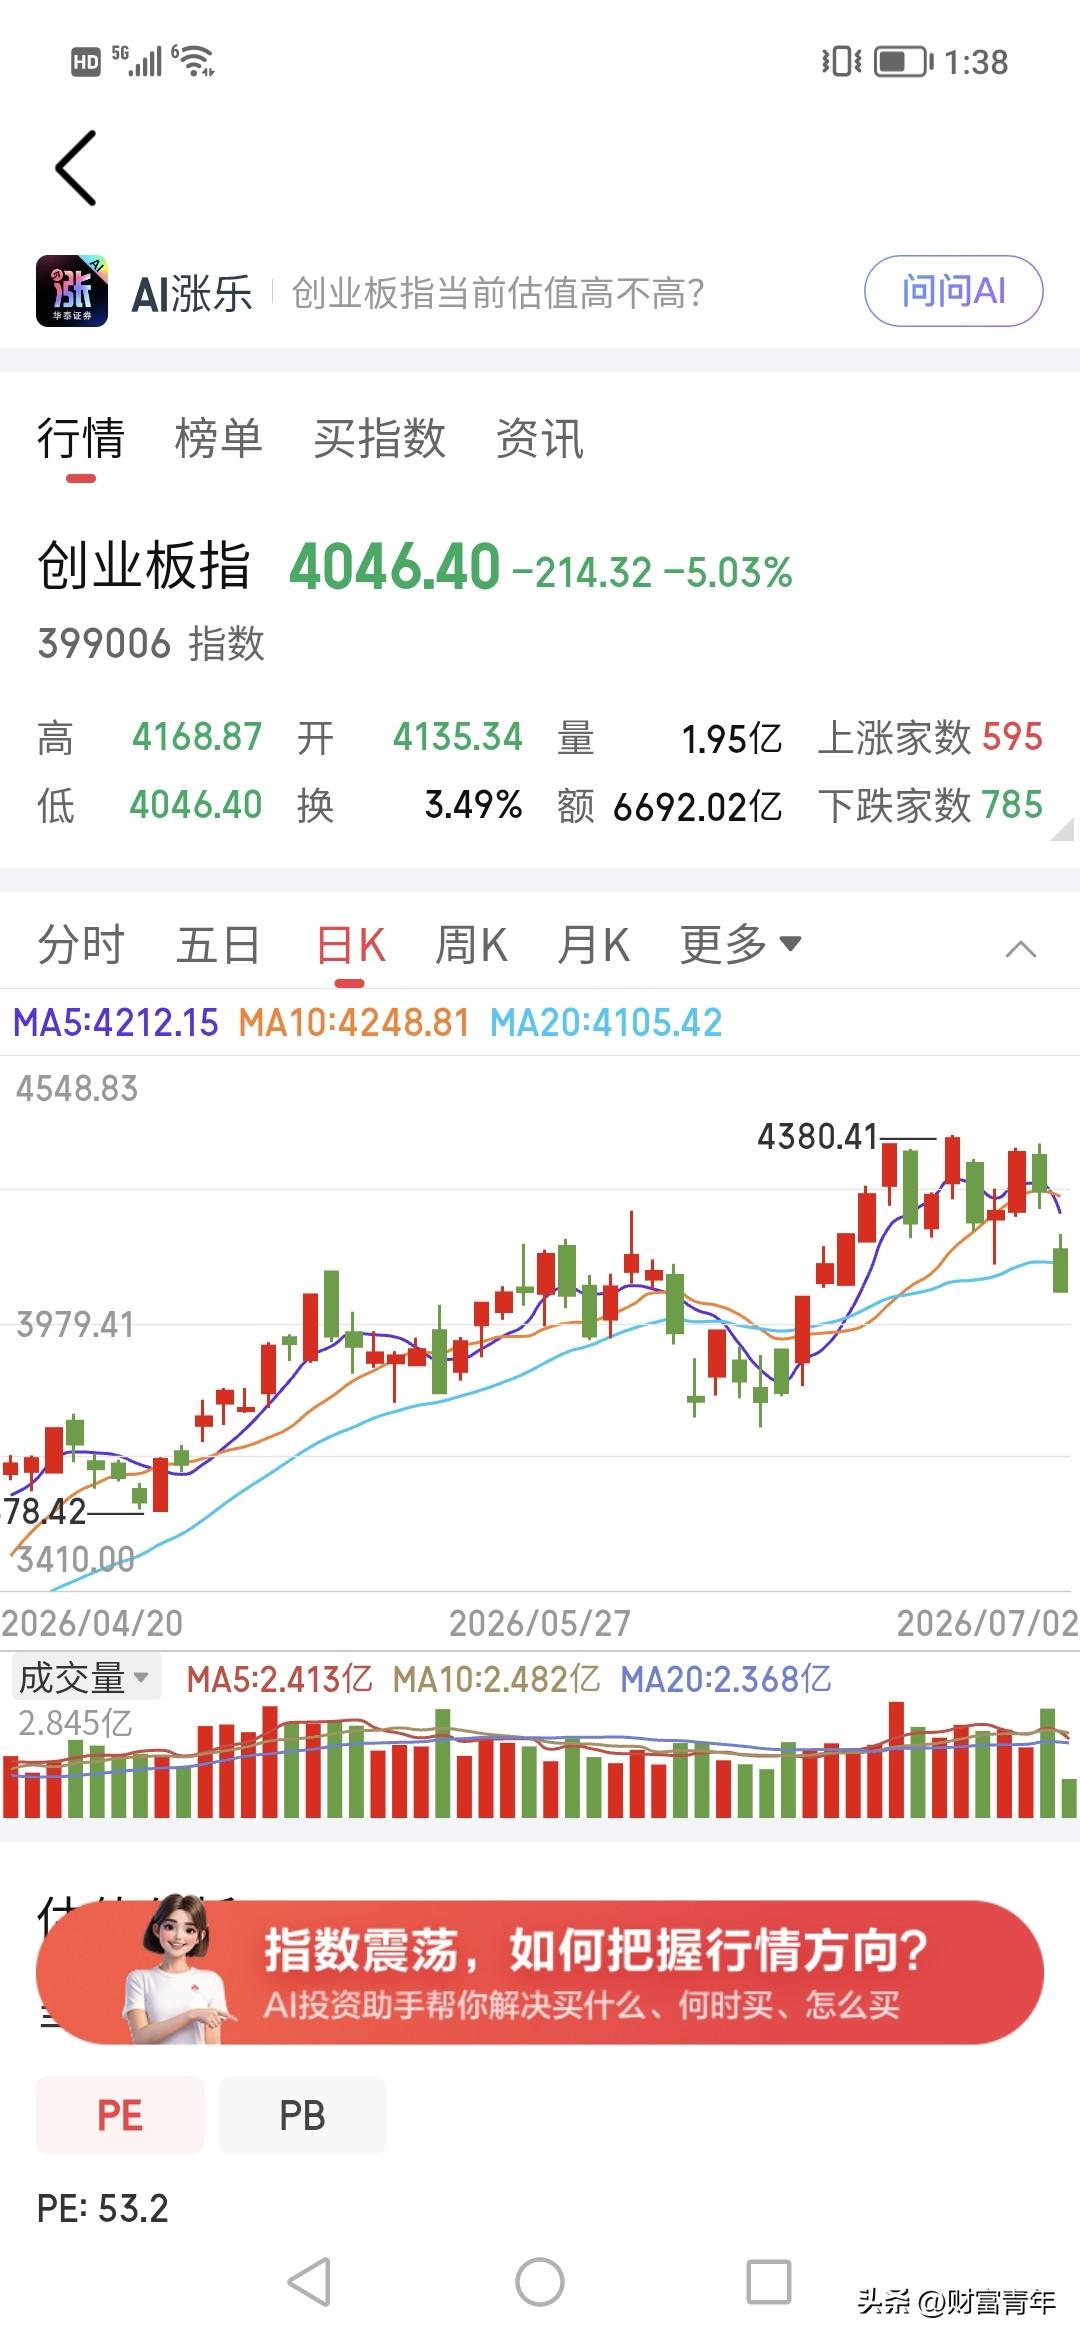Open the AI涨乐 app logo
This screenshot has width=1080, height=2340.
coord(72,291)
